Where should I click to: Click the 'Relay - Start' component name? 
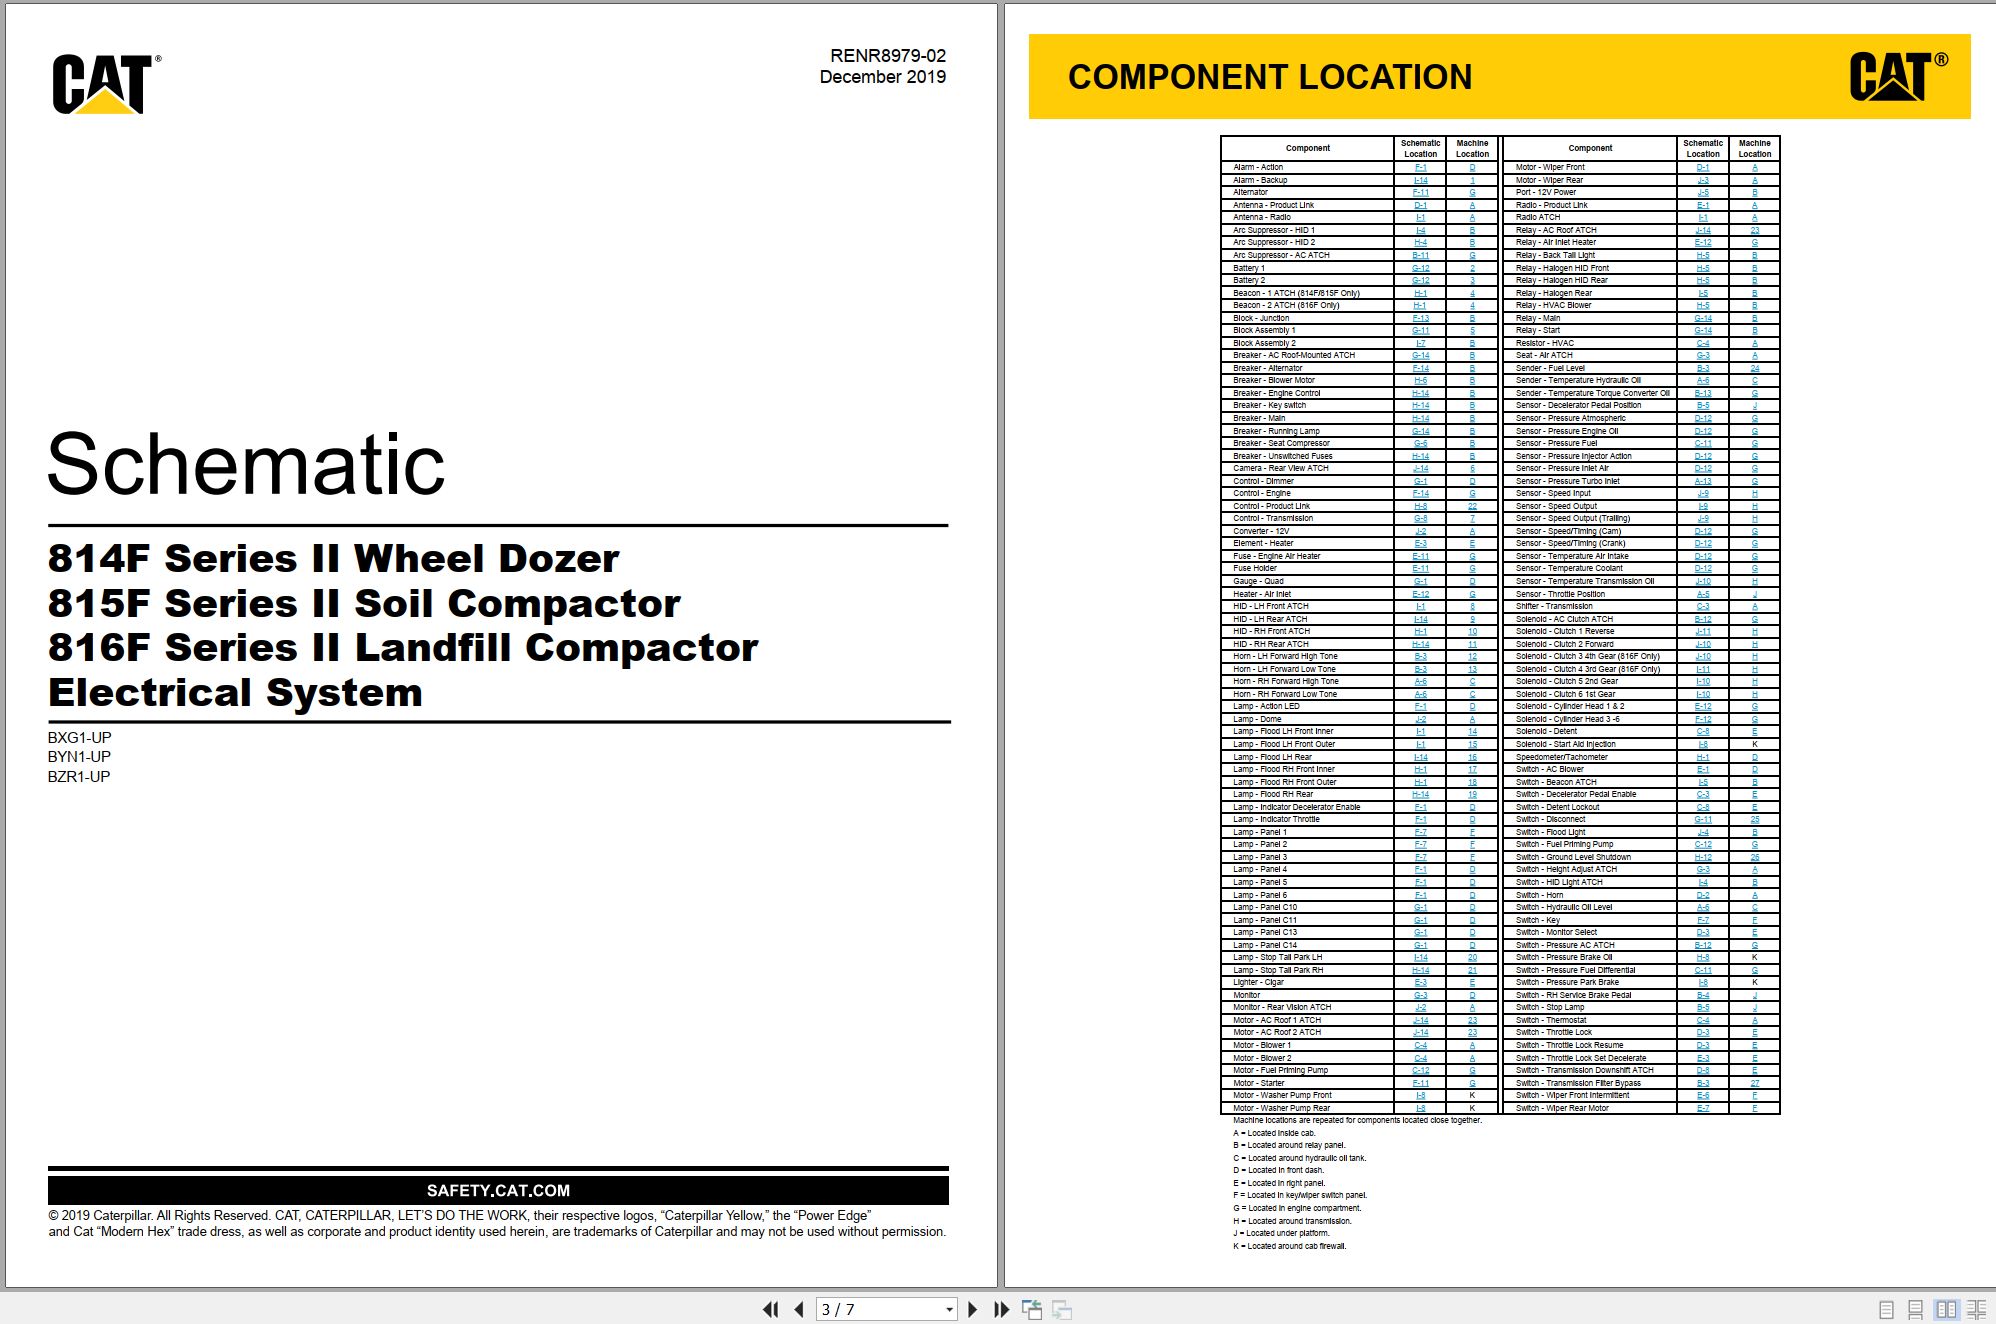tap(1537, 331)
